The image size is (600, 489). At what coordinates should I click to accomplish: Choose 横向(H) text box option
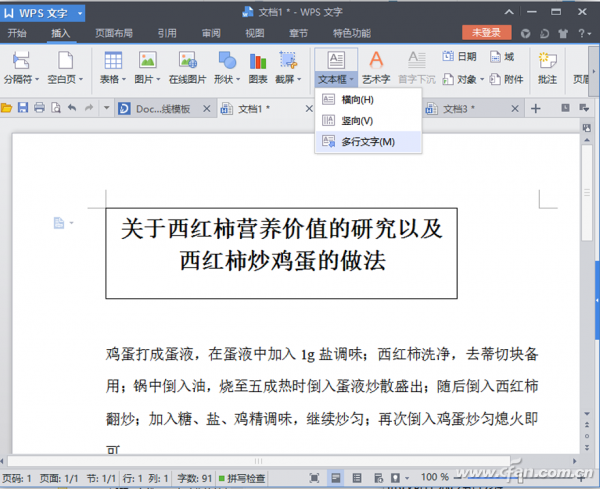click(368, 100)
